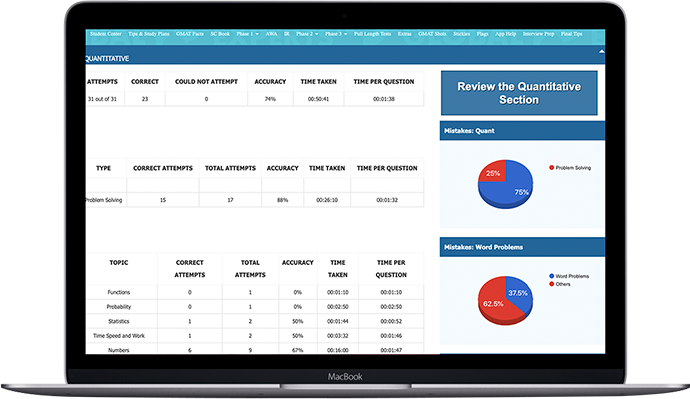Open GMAT Shots
Screen dimensions: 690x399
tap(432, 34)
